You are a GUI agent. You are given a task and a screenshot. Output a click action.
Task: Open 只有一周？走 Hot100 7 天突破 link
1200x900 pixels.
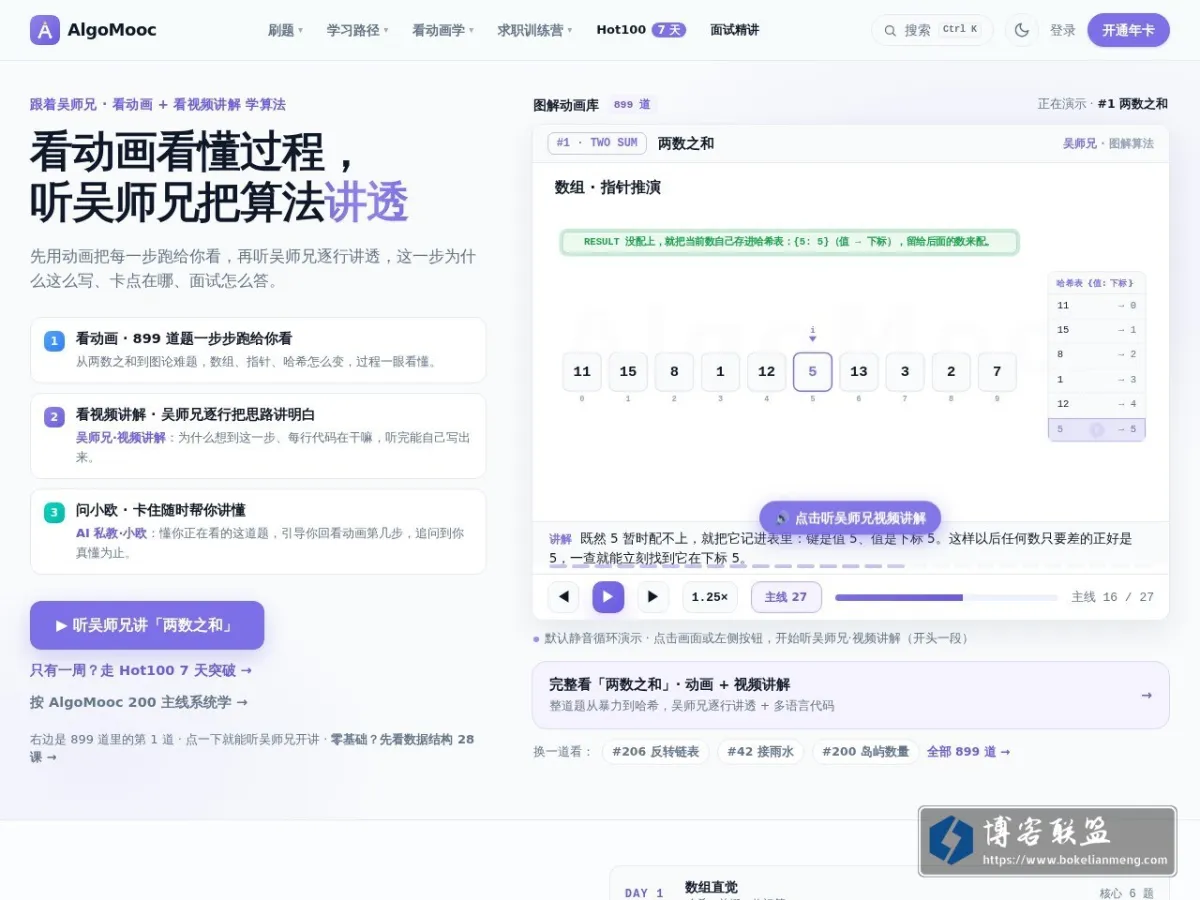(x=141, y=670)
